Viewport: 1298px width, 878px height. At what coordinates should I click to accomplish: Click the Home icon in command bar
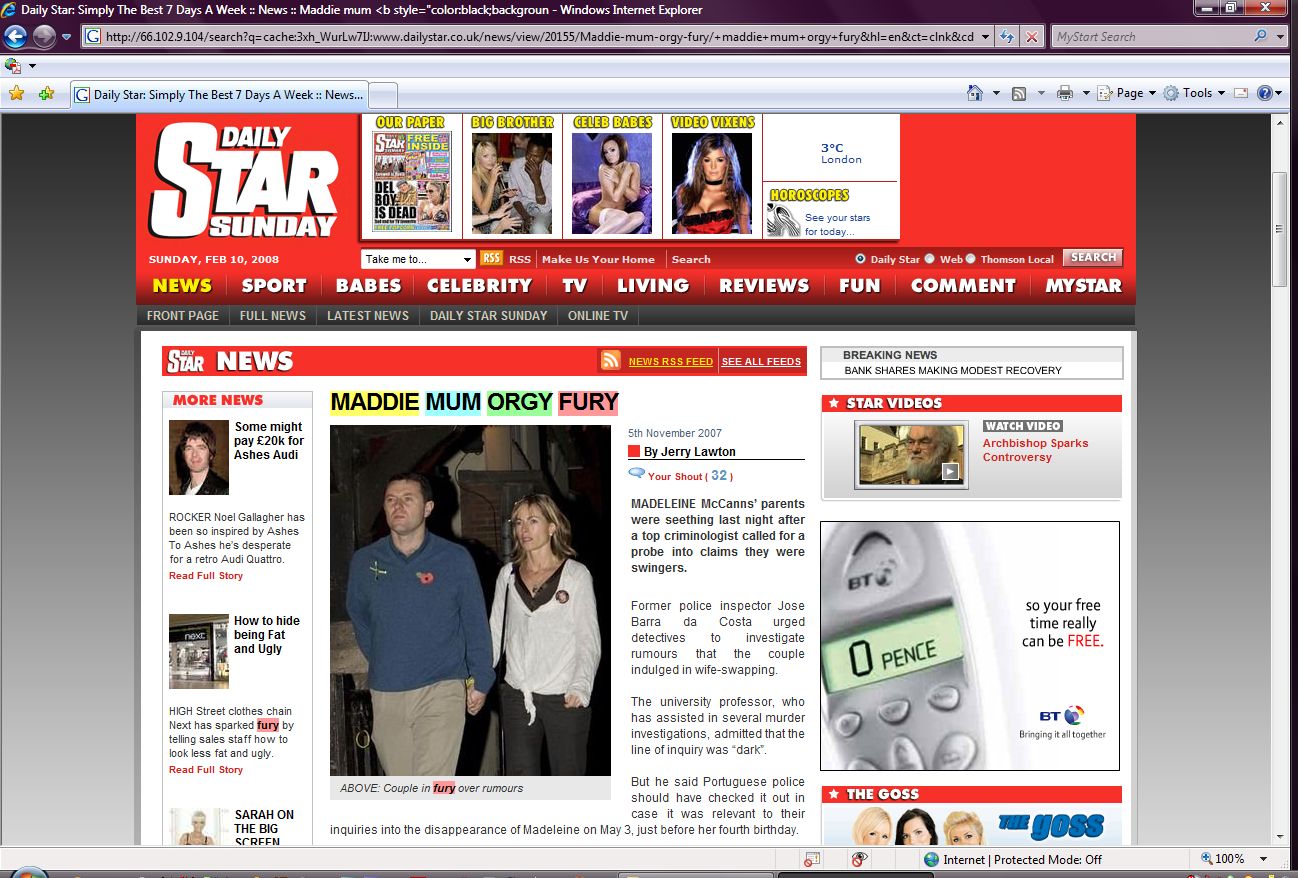(975, 93)
